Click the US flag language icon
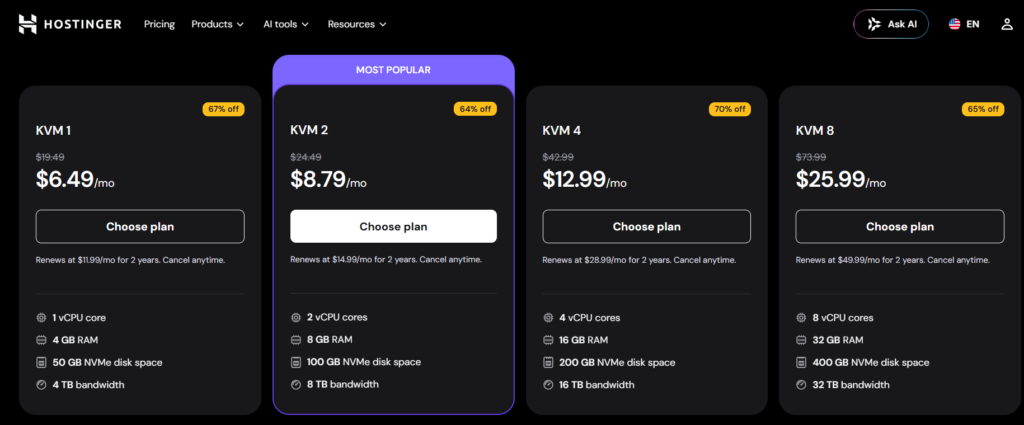The image size is (1024, 425). pos(954,24)
